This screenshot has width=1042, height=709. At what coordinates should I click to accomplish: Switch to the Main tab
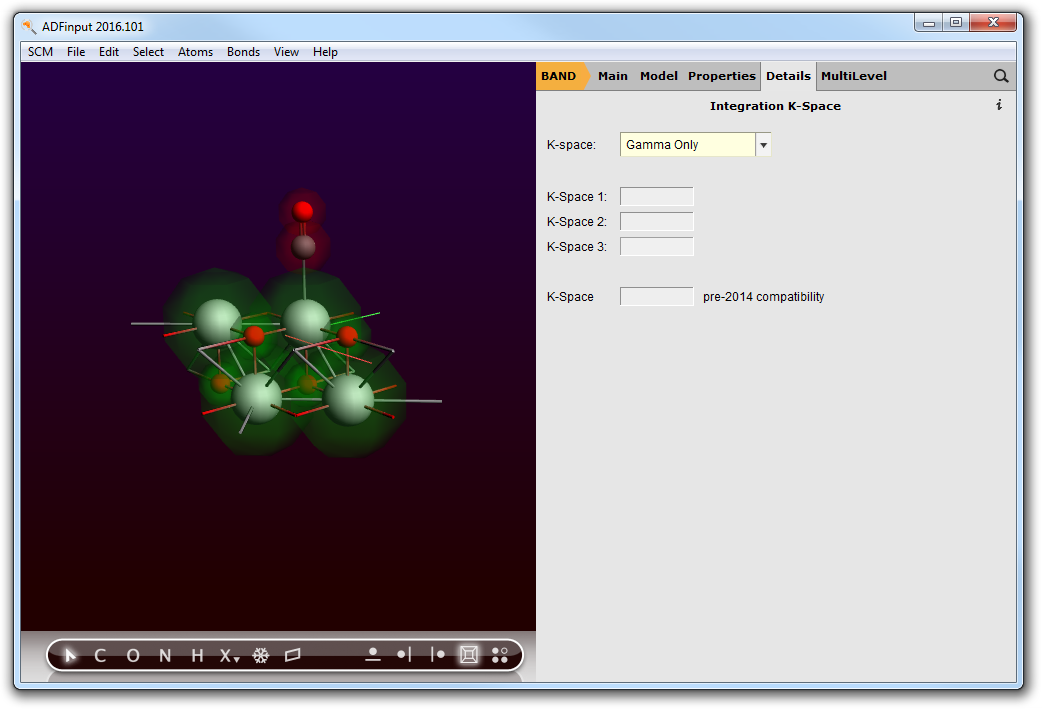[x=613, y=76]
